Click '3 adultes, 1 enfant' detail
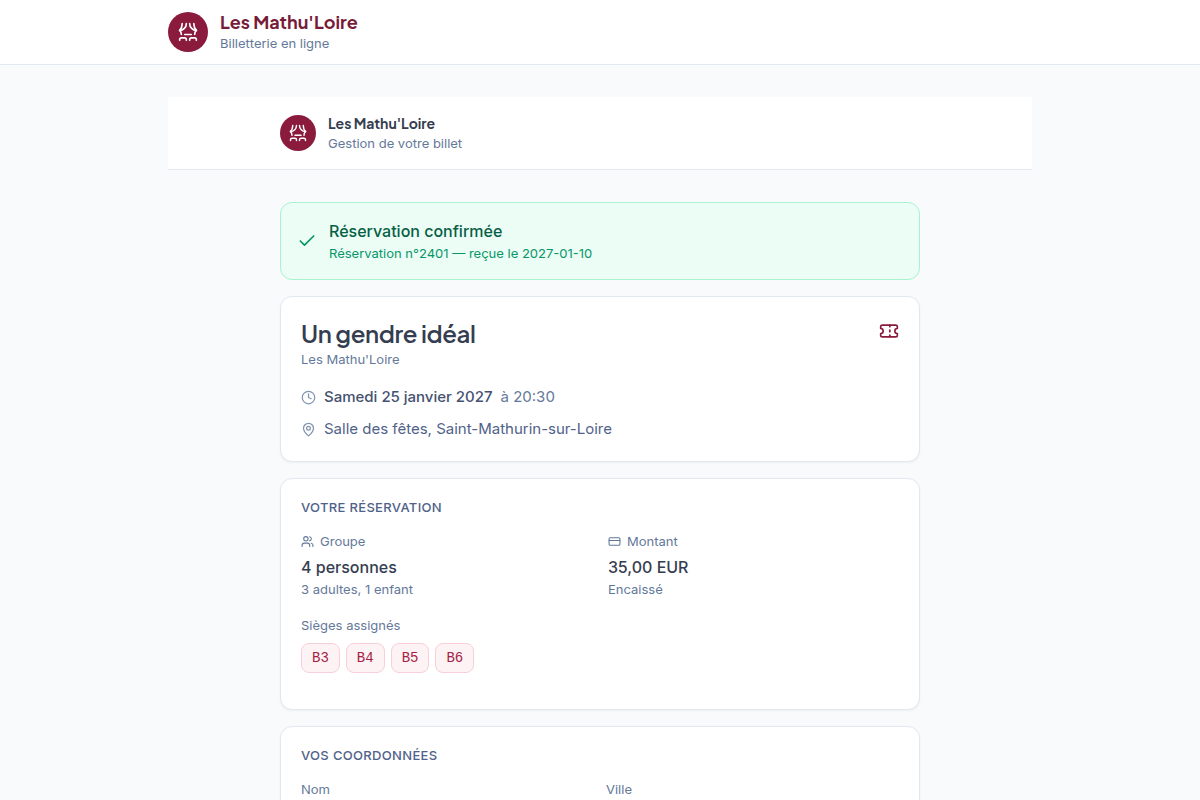Image resolution: width=1200 pixels, height=800 pixels. click(357, 590)
